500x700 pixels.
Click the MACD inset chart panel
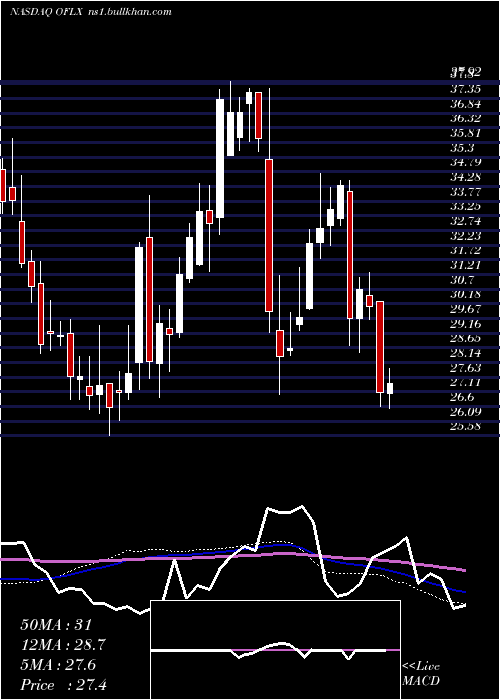click(275, 650)
